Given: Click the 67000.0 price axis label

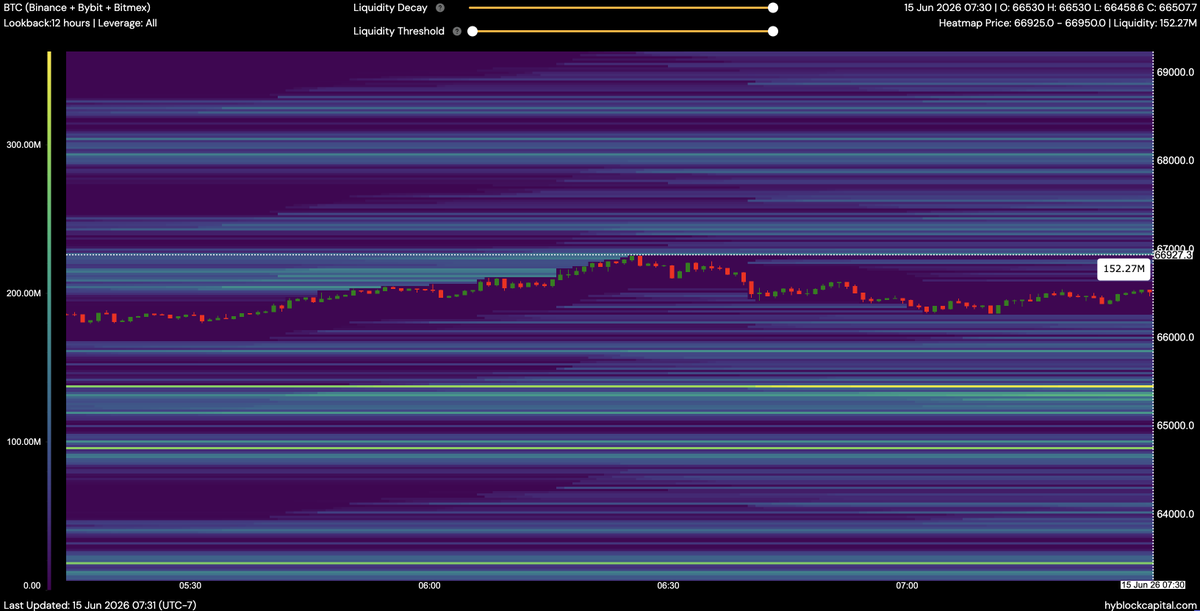Looking at the screenshot, I should pyautogui.click(x=1175, y=247).
